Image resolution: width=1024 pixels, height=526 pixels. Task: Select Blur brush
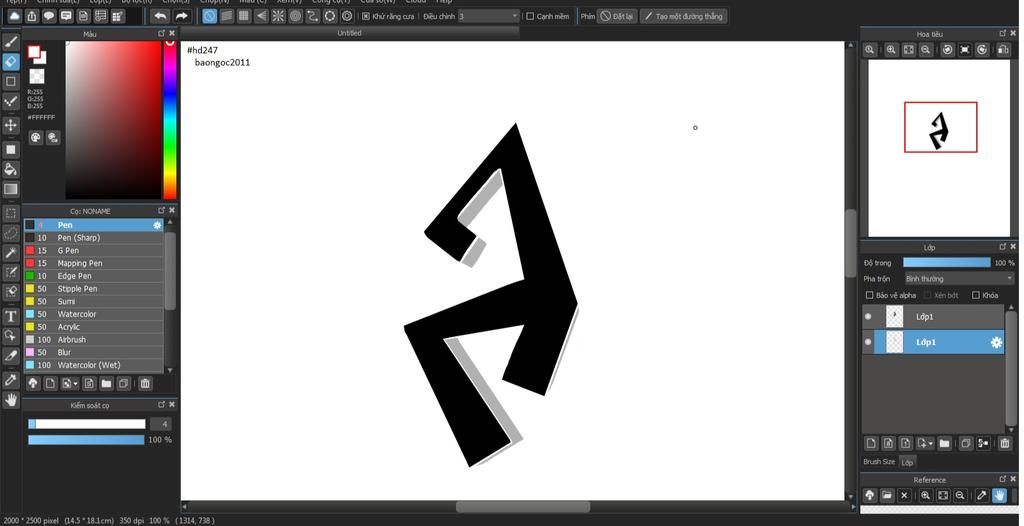[x=93, y=352]
